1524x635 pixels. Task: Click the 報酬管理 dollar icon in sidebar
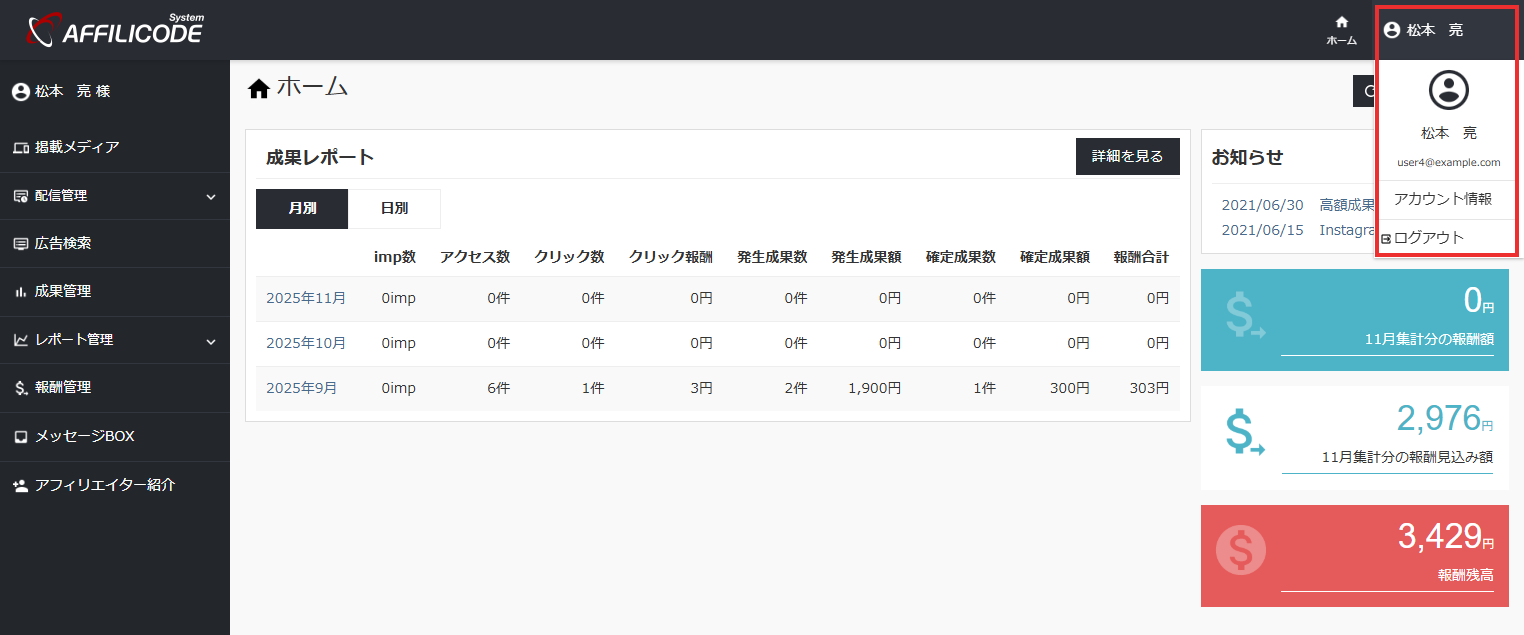tap(21, 388)
